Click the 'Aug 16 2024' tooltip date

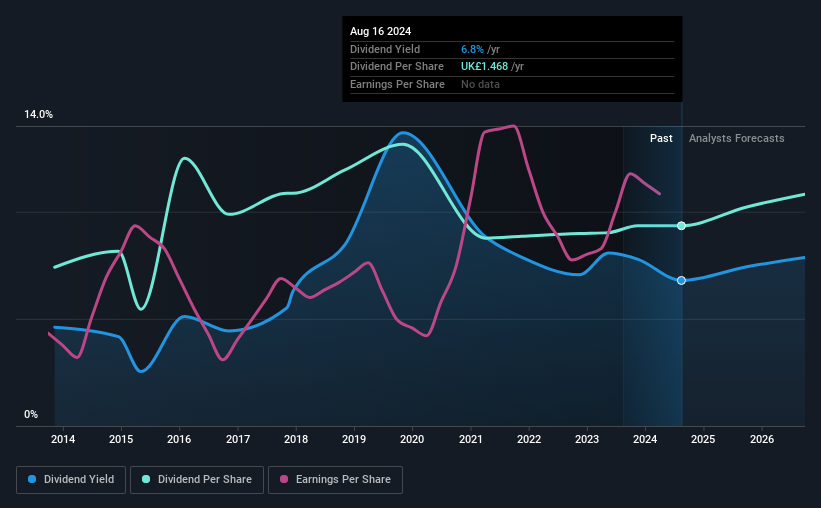click(380, 31)
